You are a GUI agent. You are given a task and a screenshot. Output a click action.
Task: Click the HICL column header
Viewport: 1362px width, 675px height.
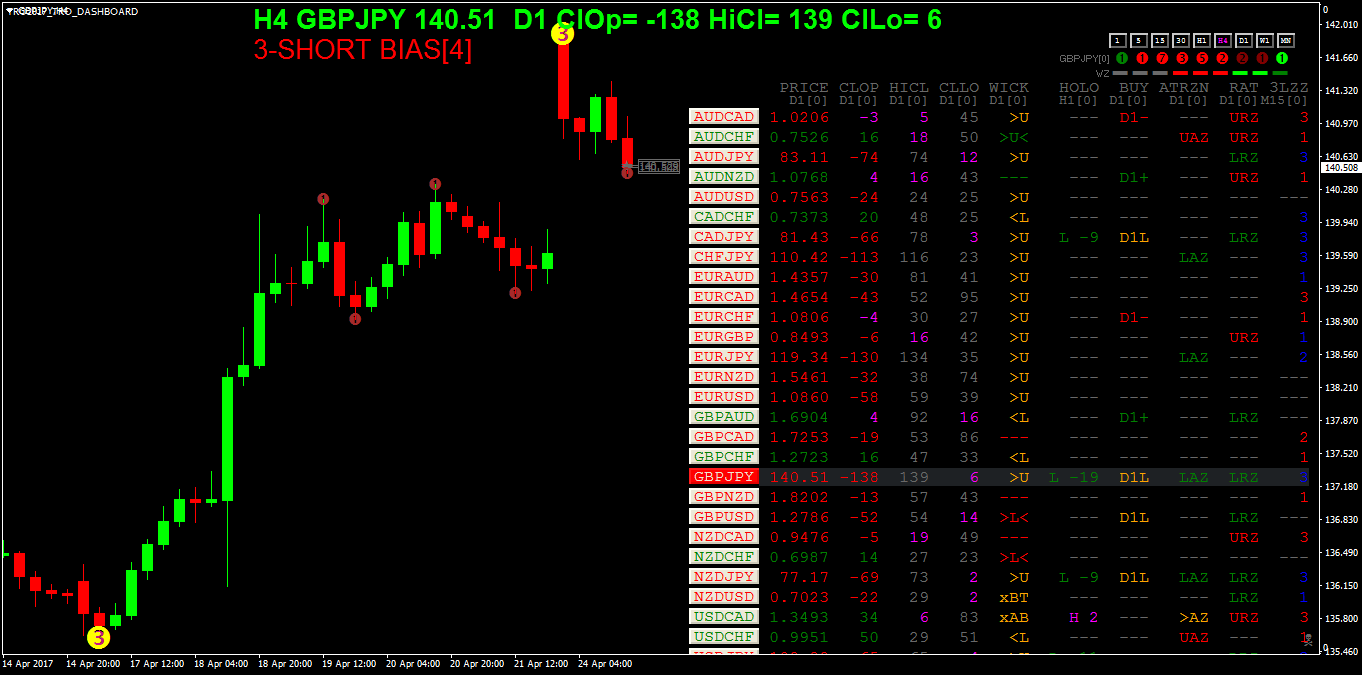point(909,88)
